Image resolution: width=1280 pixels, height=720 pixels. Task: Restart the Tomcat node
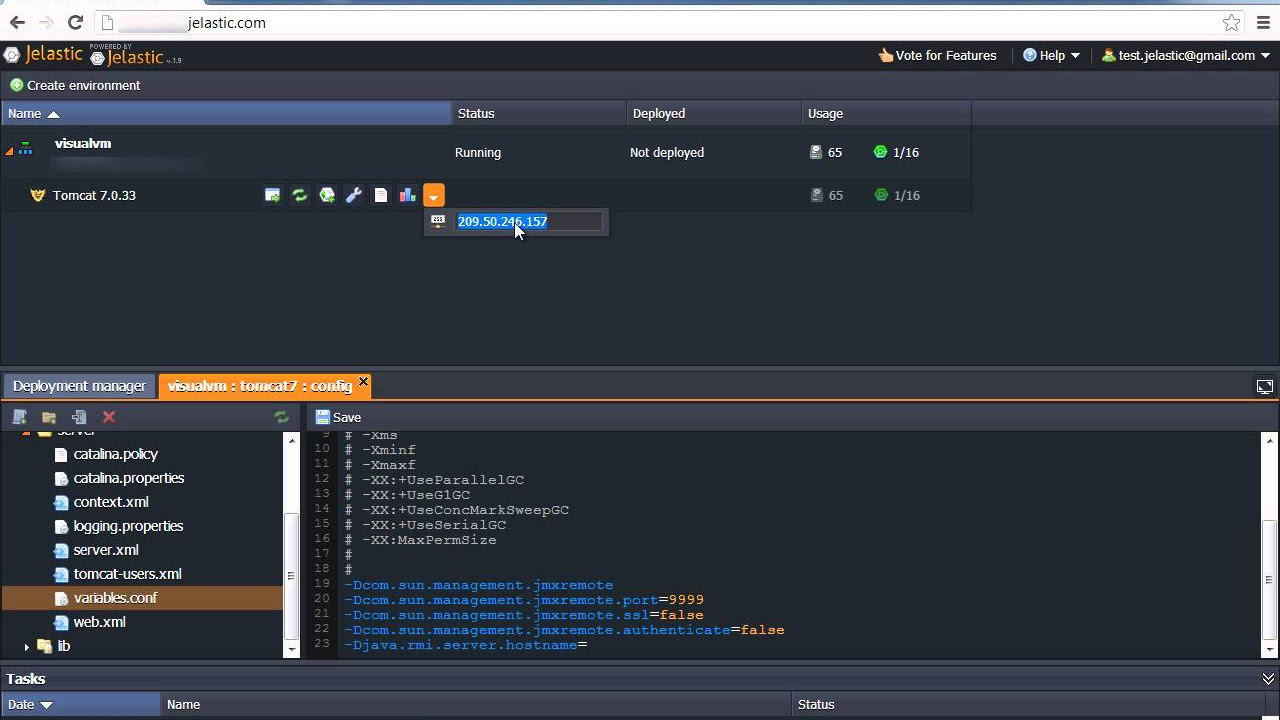click(299, 195)
